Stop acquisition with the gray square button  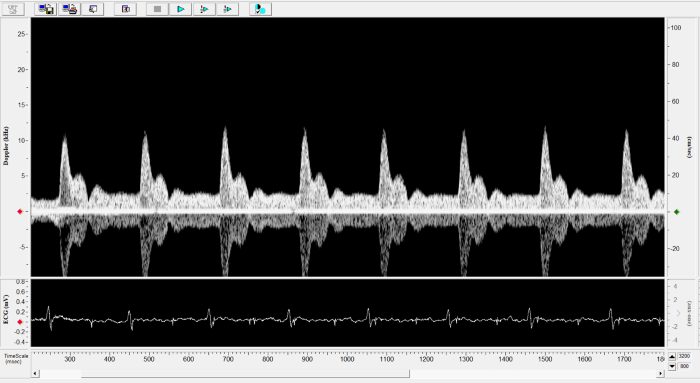(x=157, y=9)
